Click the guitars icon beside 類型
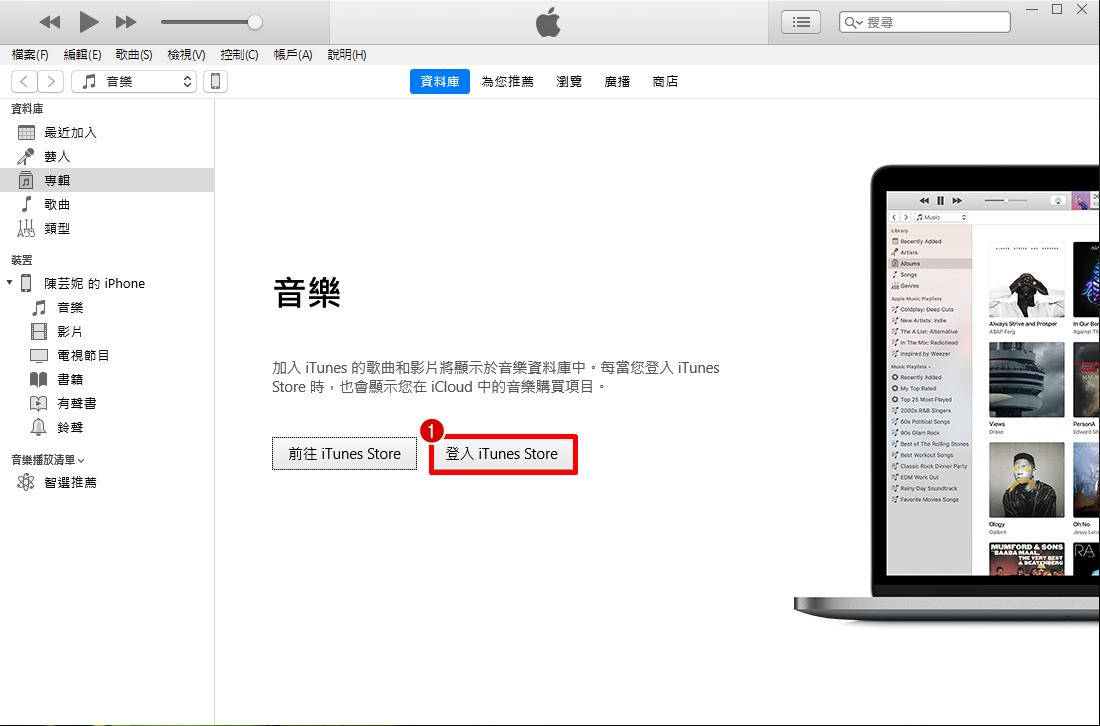The height and width of the screenshot is (726, 1100). tap(26, 228)
